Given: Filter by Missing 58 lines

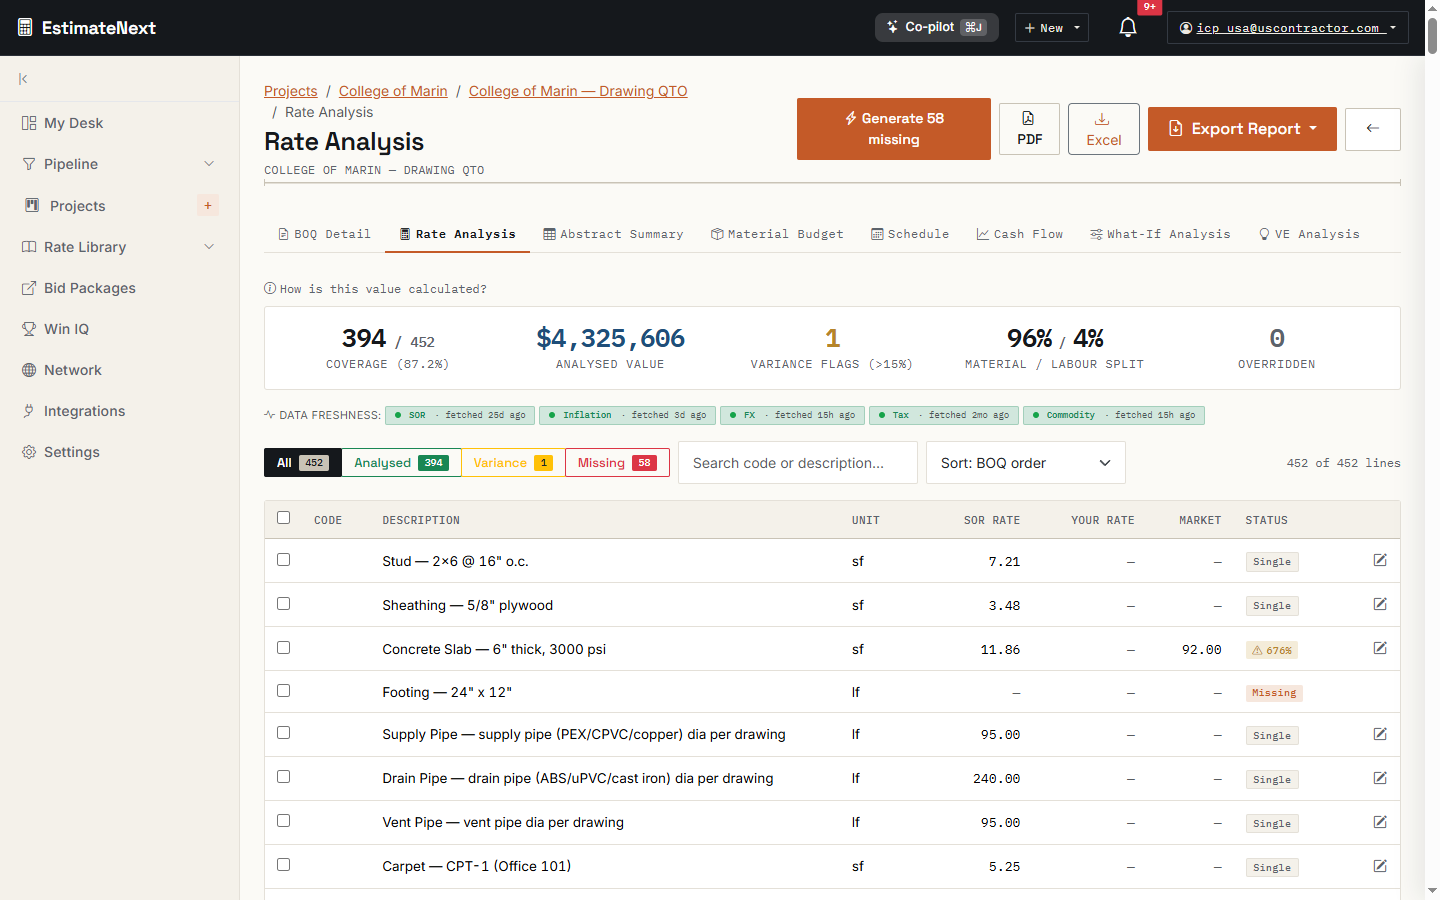Looking at the screenshot, I should [617, 463].
